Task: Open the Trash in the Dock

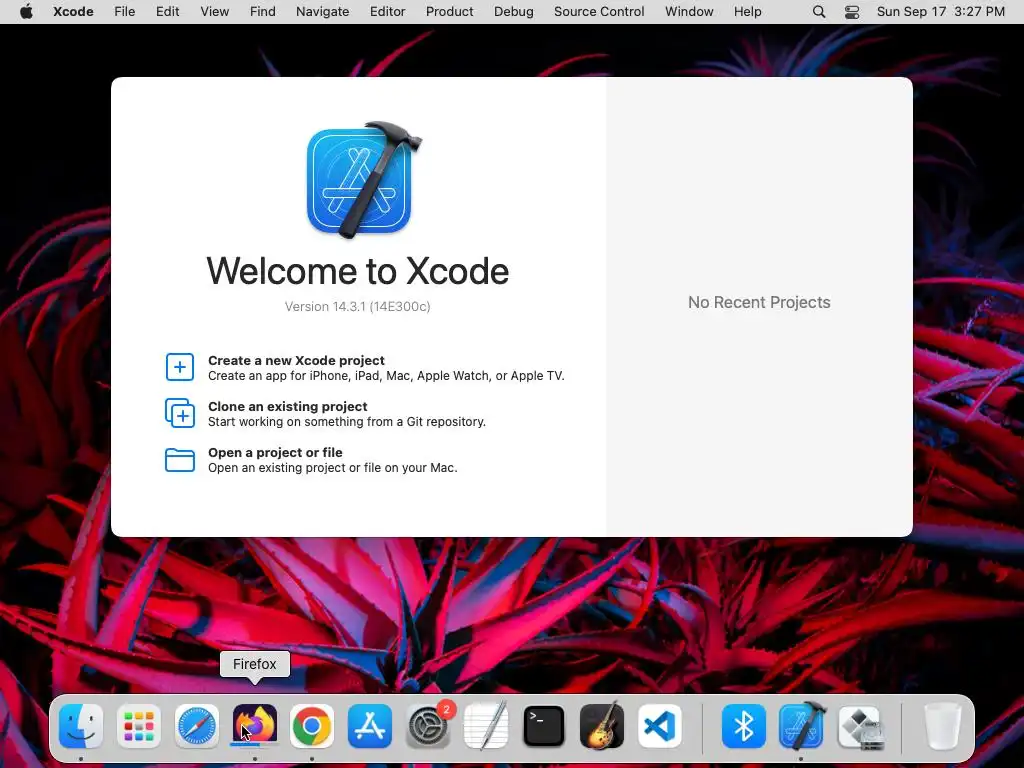Action: pyautogui.click(x=943, y=726)
